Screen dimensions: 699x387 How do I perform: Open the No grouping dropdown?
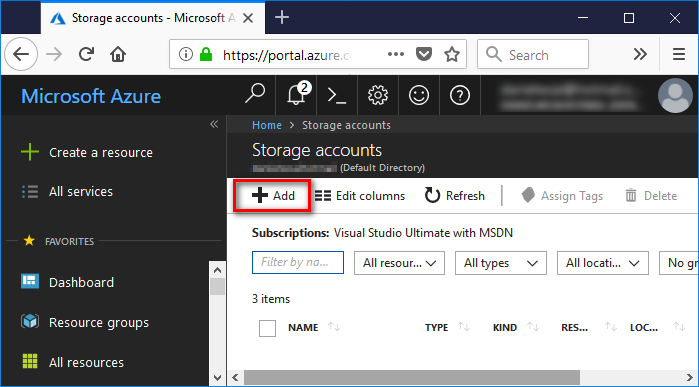(x=679, y=263)
